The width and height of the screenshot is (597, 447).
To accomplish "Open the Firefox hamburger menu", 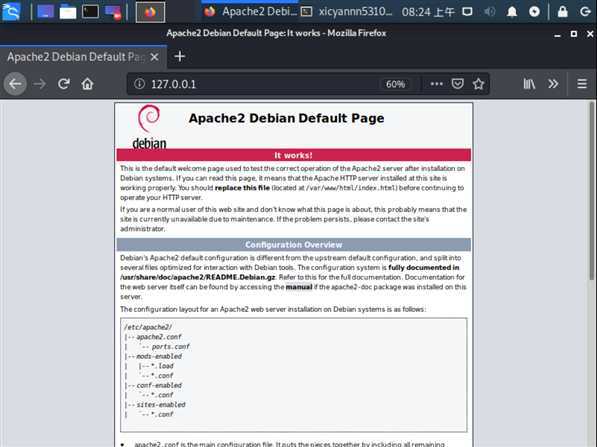I will [x=582, y=84].
